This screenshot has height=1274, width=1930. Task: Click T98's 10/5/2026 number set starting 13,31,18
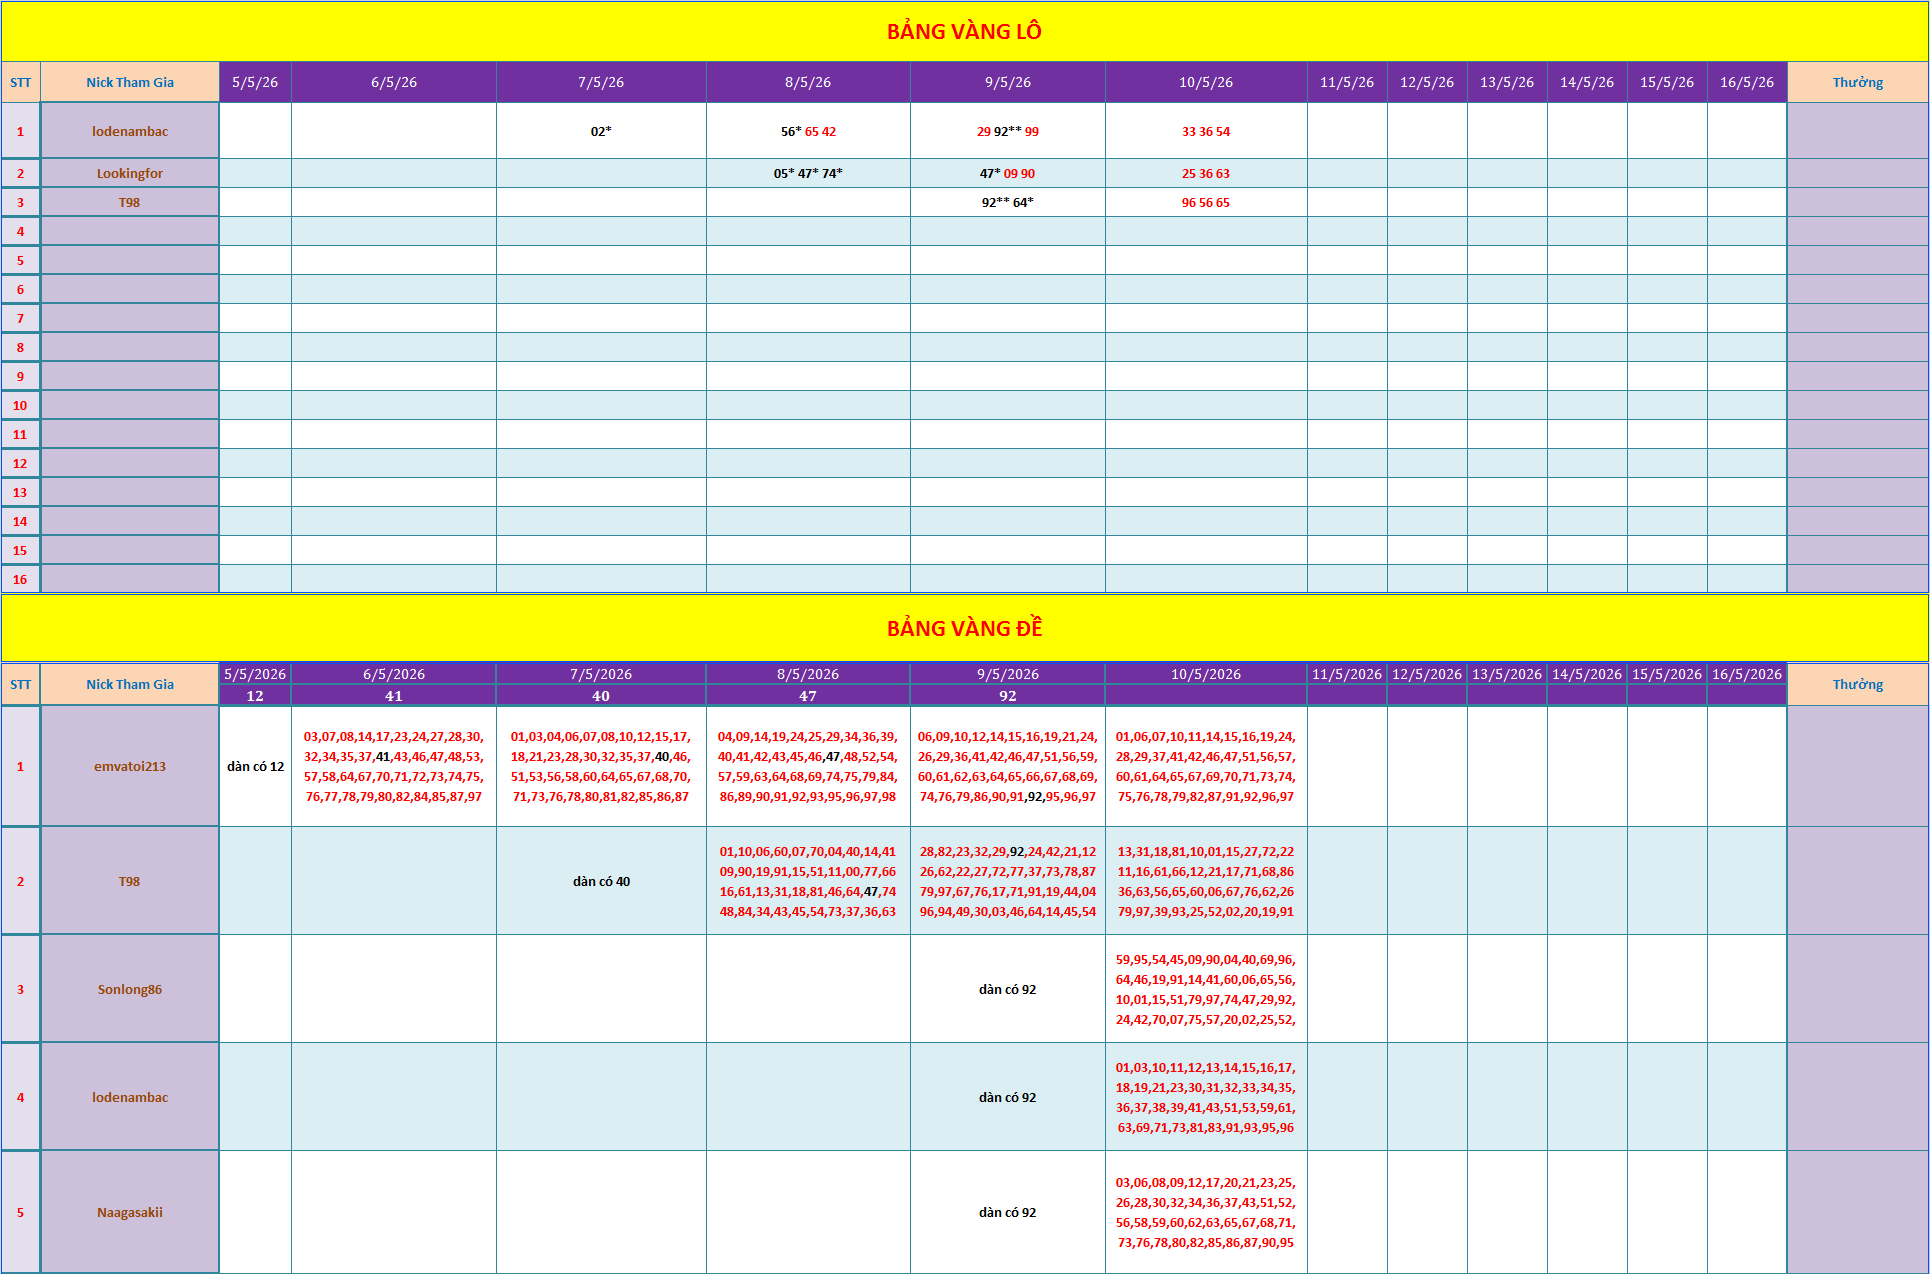pyautogui.click(x=1206, y=881)
